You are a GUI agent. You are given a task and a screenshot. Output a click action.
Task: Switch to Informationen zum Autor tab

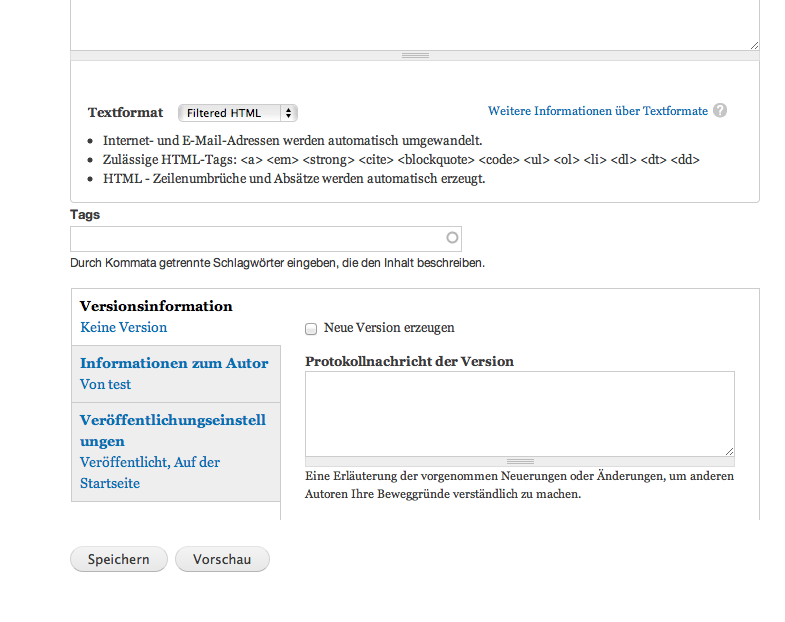[x=174, y=363]
